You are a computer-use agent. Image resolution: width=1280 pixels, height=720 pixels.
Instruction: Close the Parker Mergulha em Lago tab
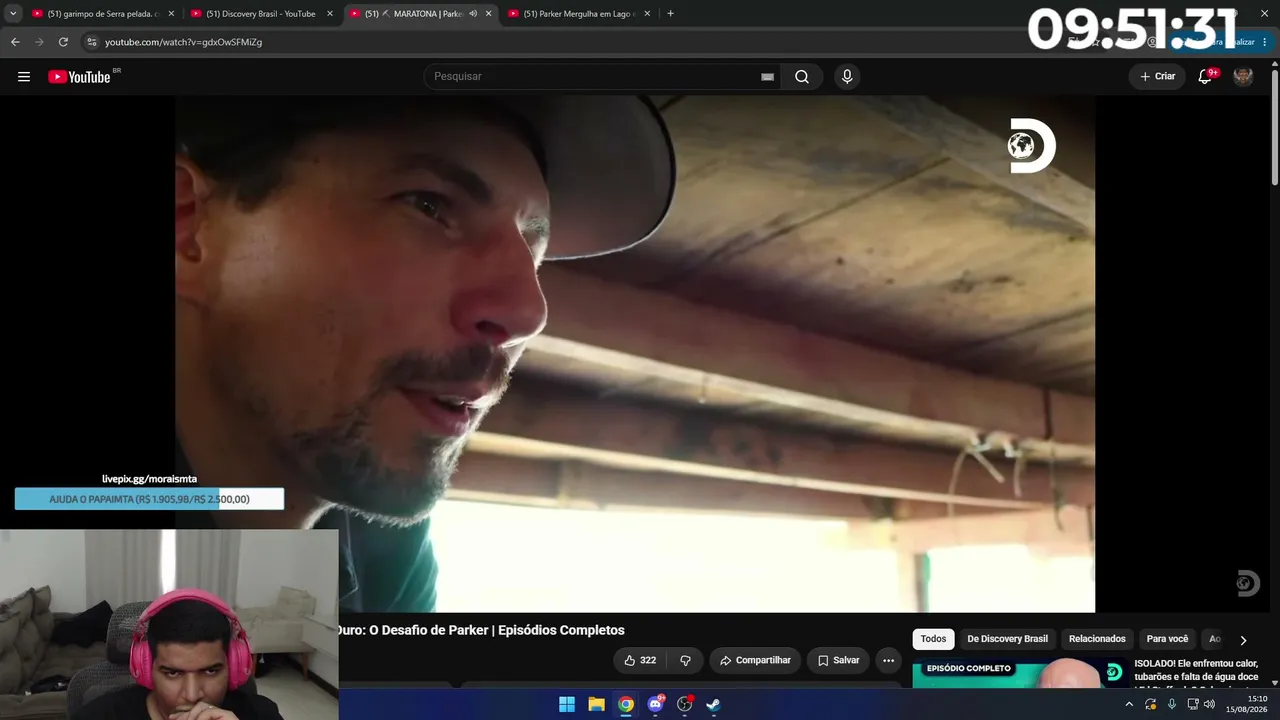point(647,14)
